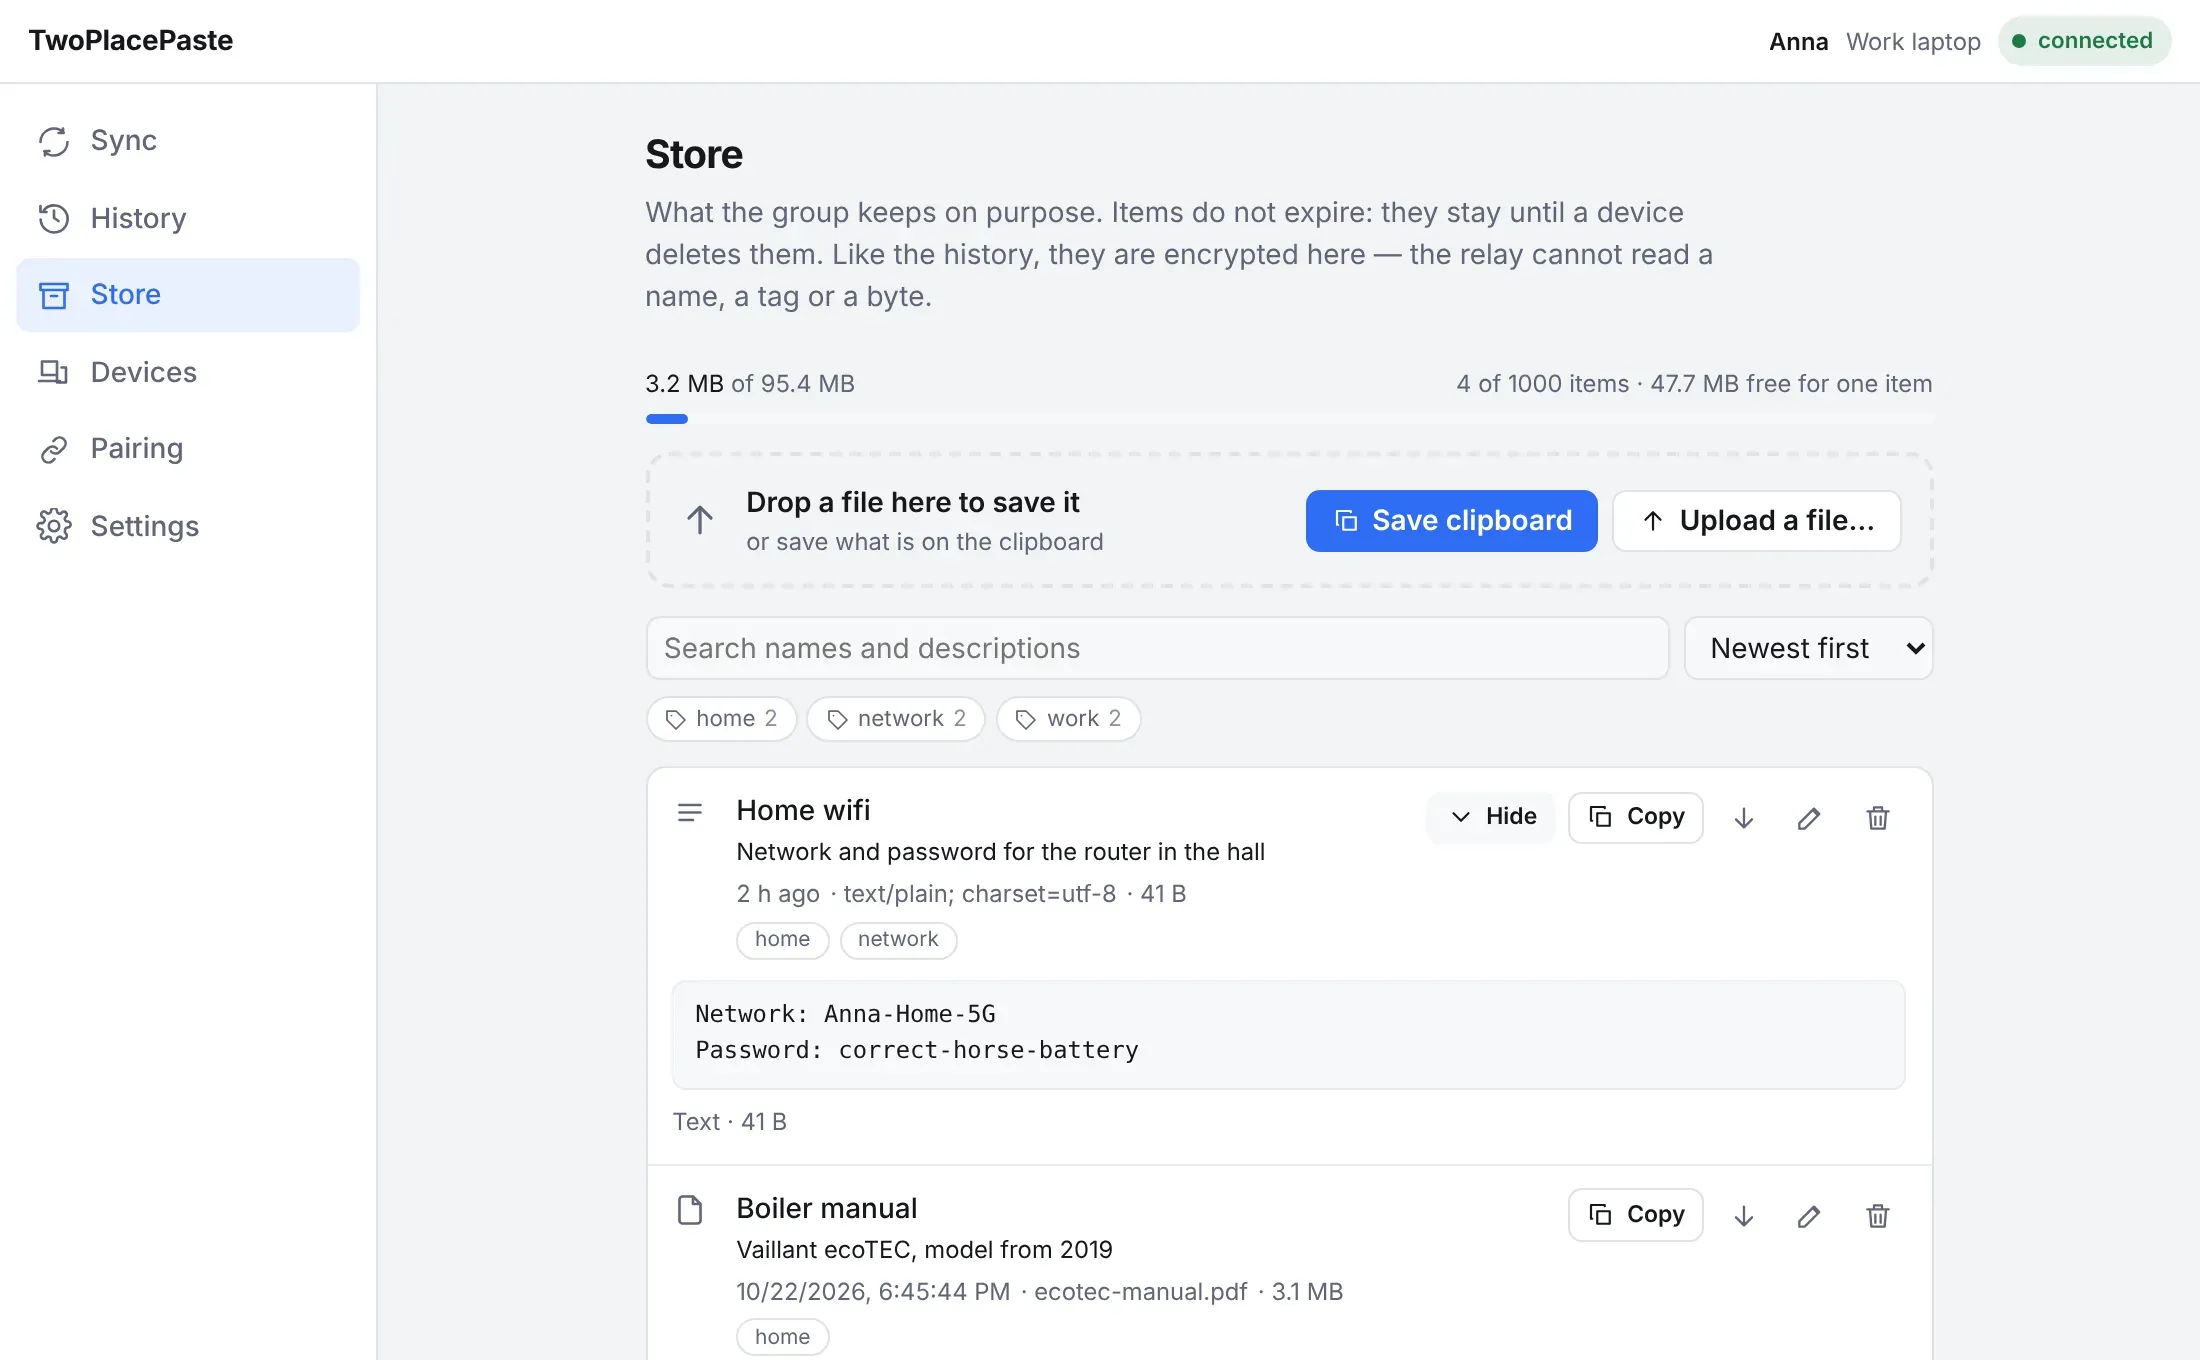Click Upload a file button
Screen dimensions: 2200x1360
(1757, 521)
